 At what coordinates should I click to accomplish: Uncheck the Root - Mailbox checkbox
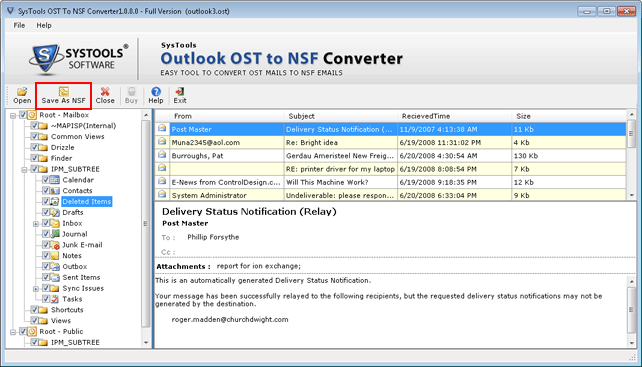click(x=23, y=115)
